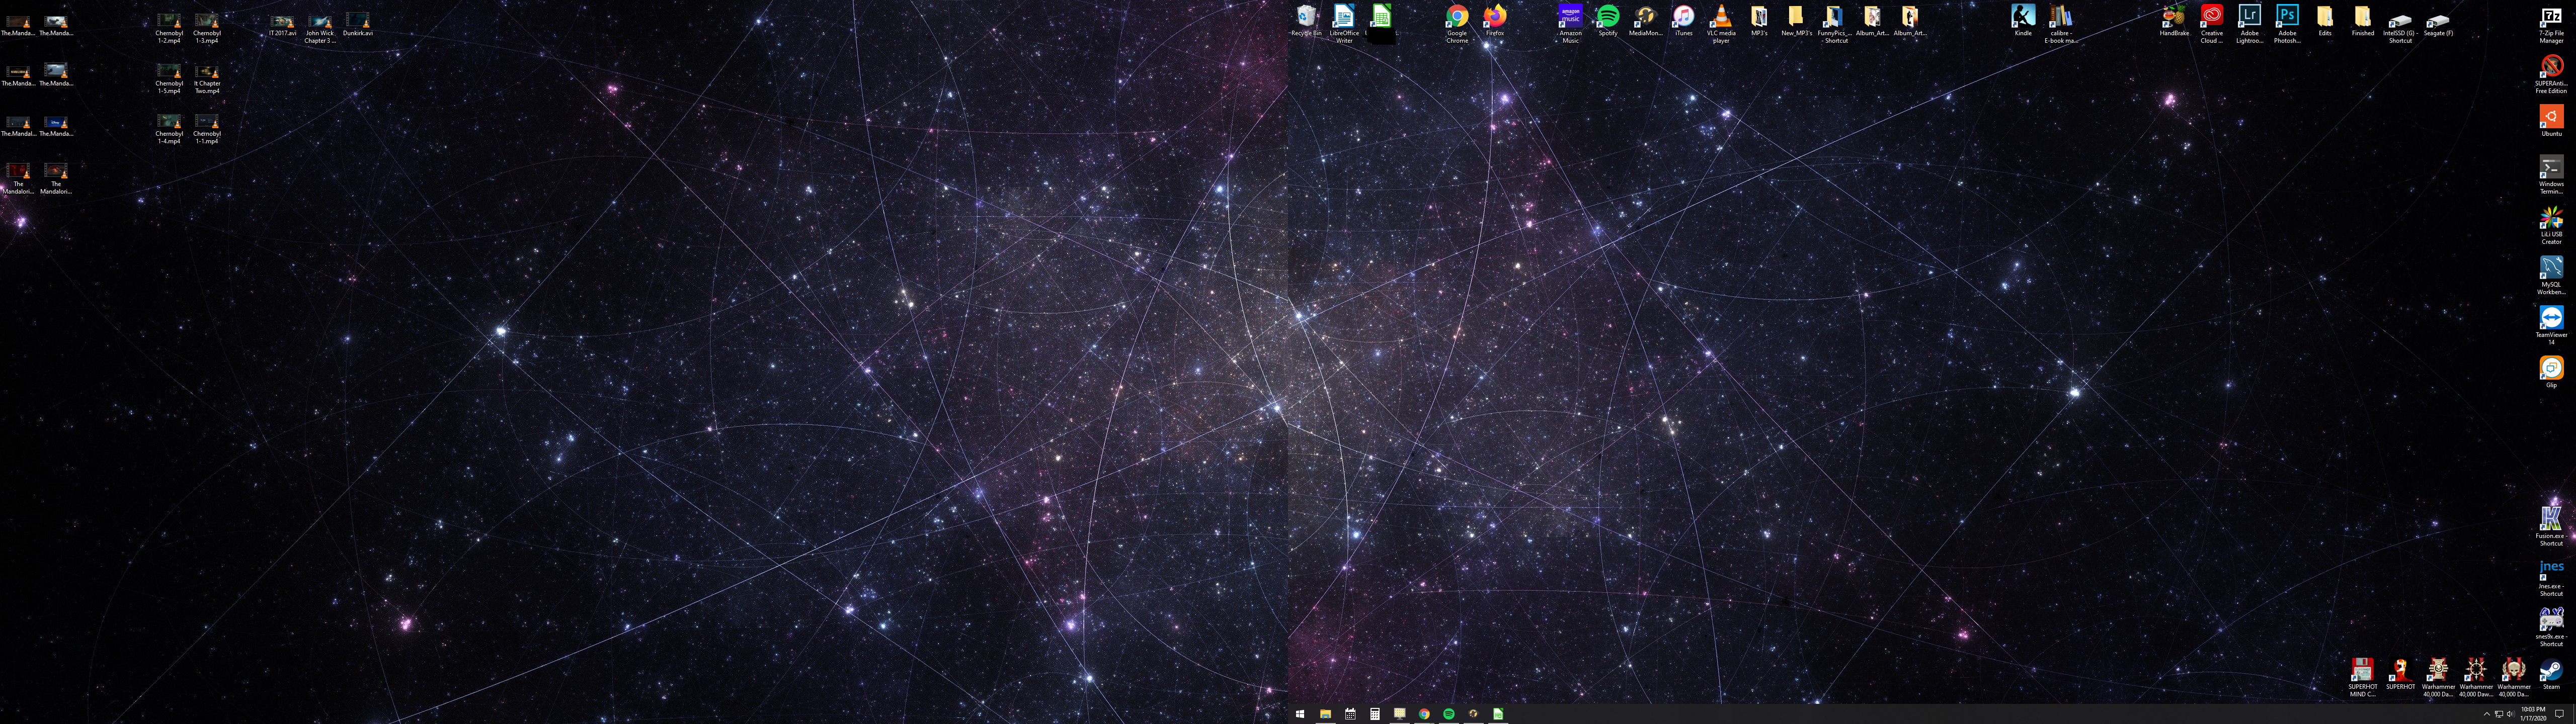Select Chernobyl 1-3.mp4 video file
2576x724 pixels.
207,28
